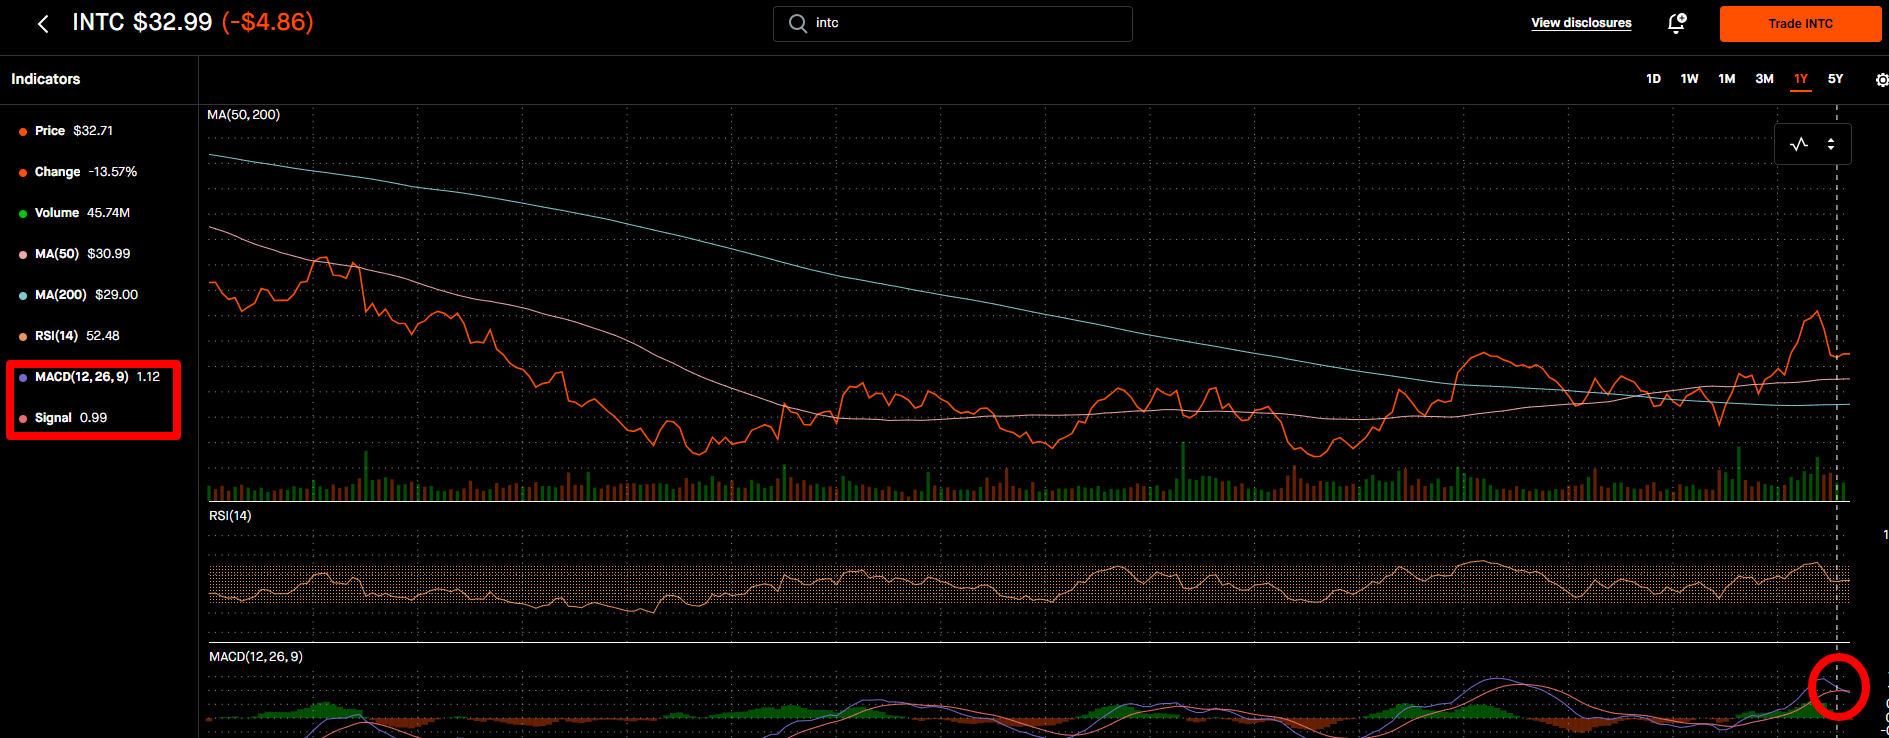Click the MA(50) $30.99 indicator row
Image resolution: width=1889 pixels, height=738 pixels.
(74, 254)
